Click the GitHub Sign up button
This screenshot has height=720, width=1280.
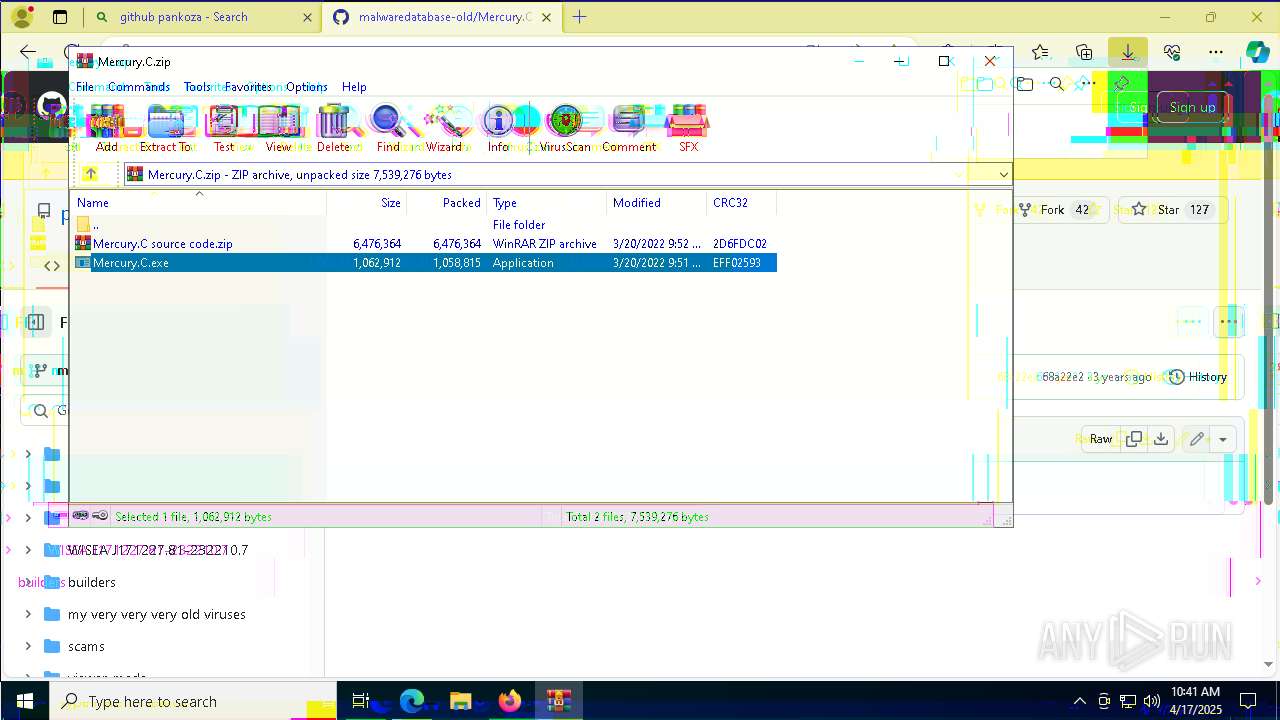1193,107
